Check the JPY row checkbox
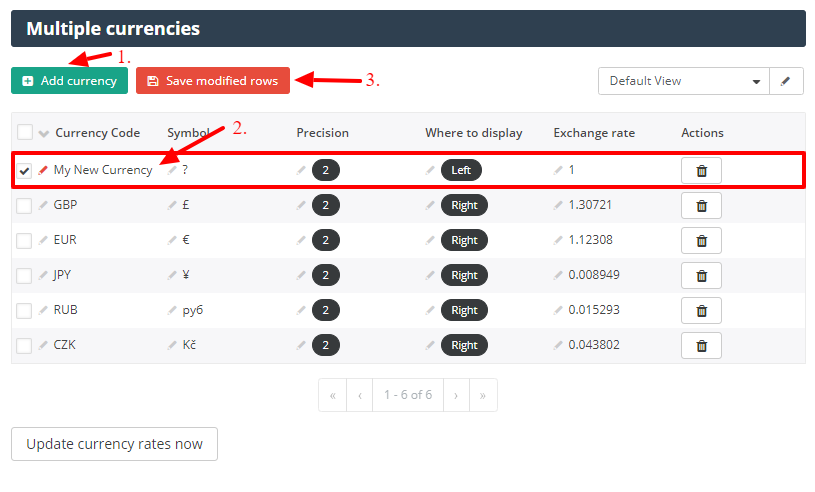Viewport: 815px width, 492px height. pos(24,275)
